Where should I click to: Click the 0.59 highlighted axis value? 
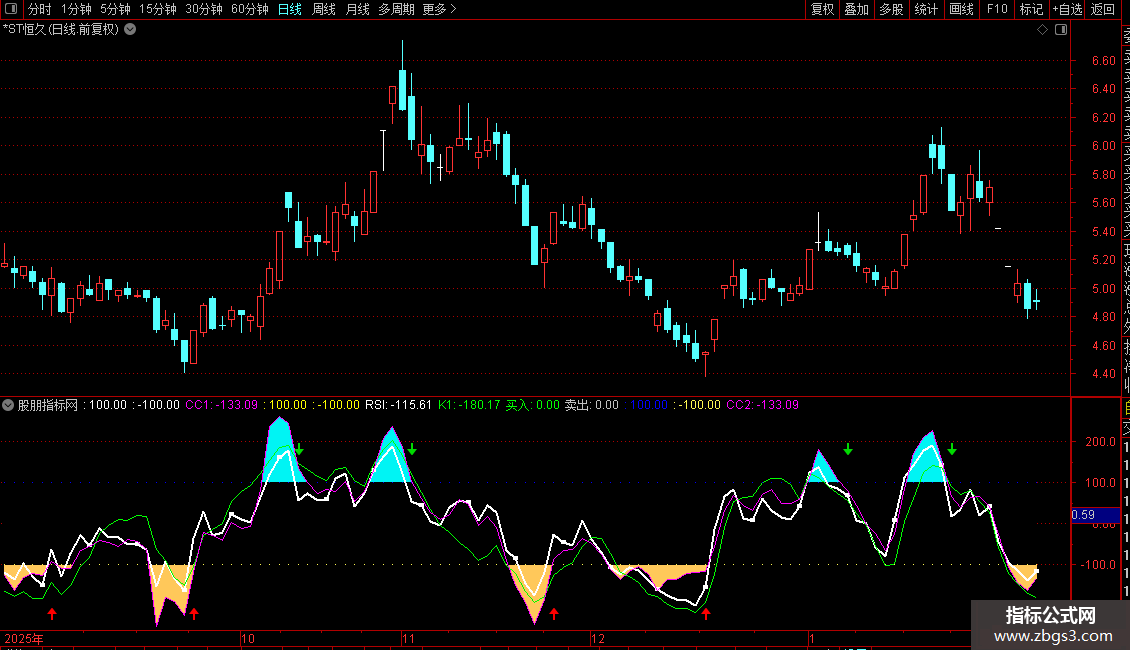pos(1096,515)
